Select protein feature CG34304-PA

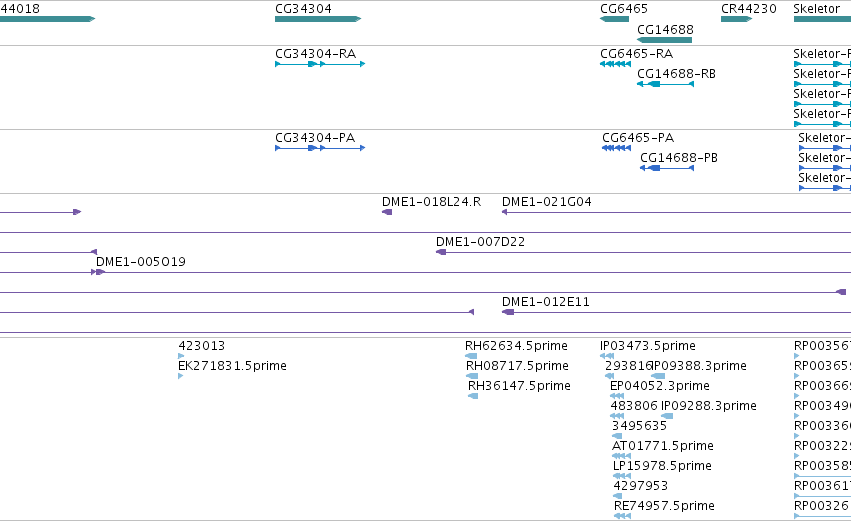point(320,148)
